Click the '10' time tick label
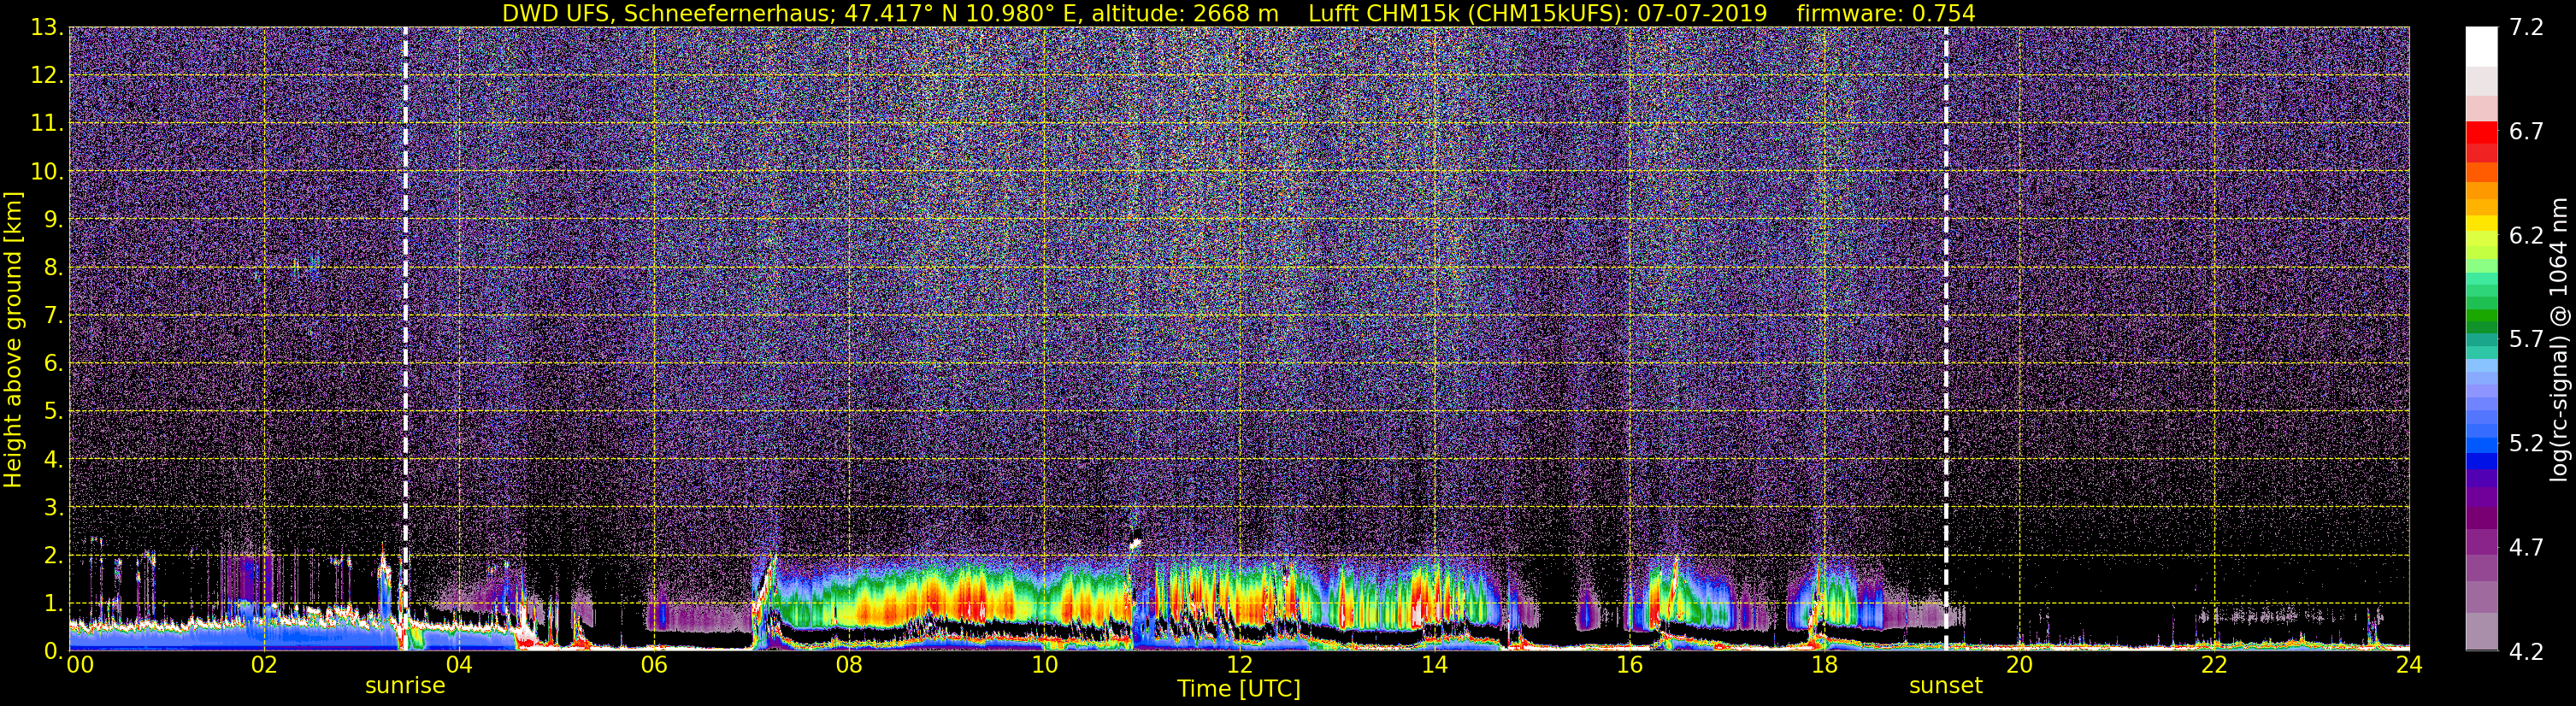2576x706 pixels. (x=1044, y=666)
